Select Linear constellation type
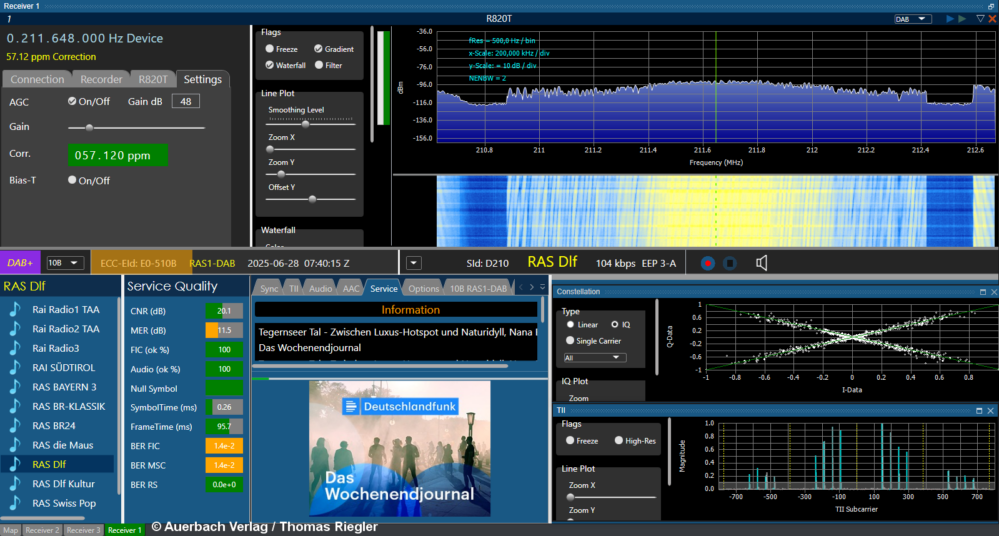Screen dimensions: 999x536 click(x=570, y=324)
